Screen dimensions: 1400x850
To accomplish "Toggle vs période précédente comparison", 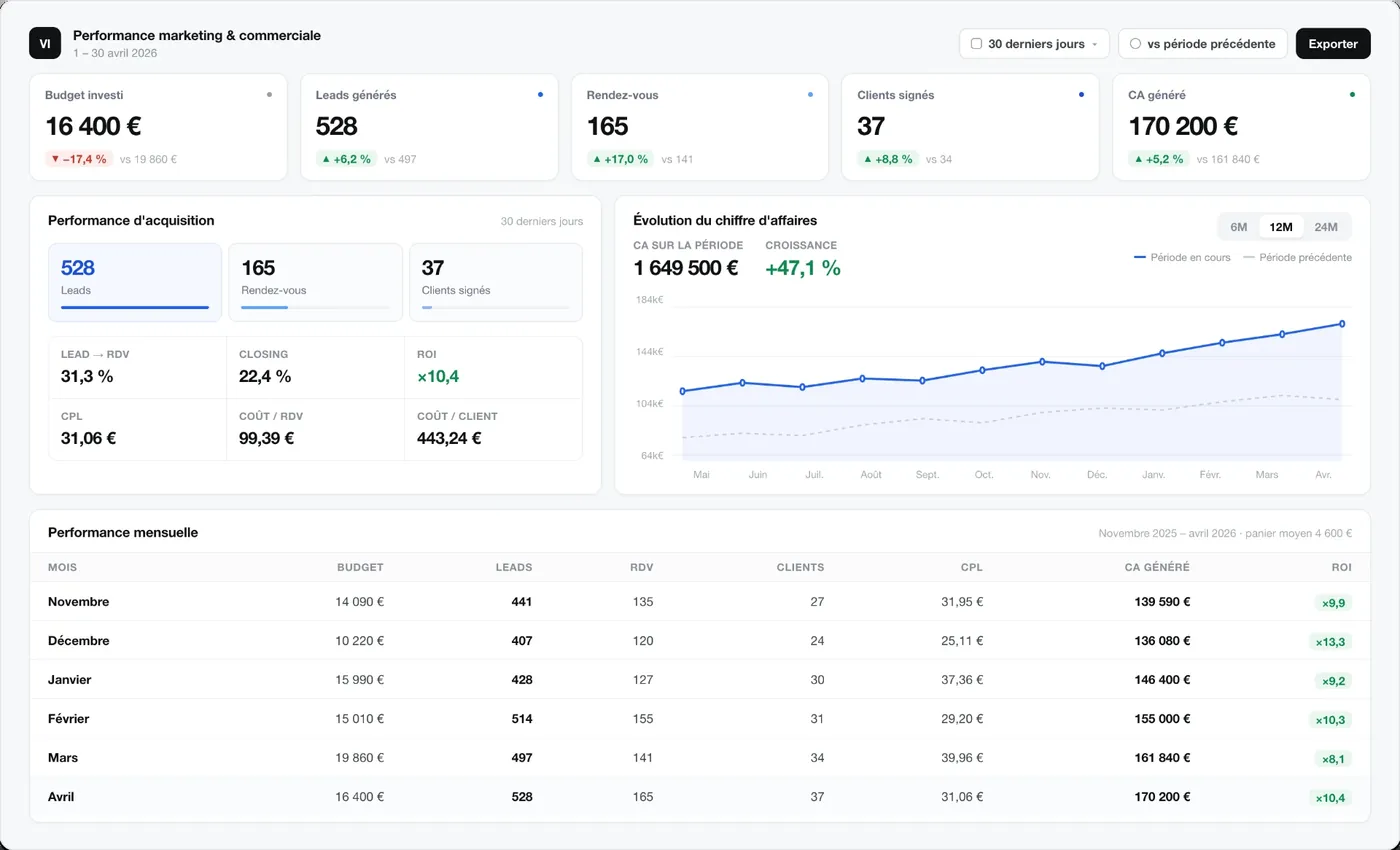I will [x=1203, y=44].
